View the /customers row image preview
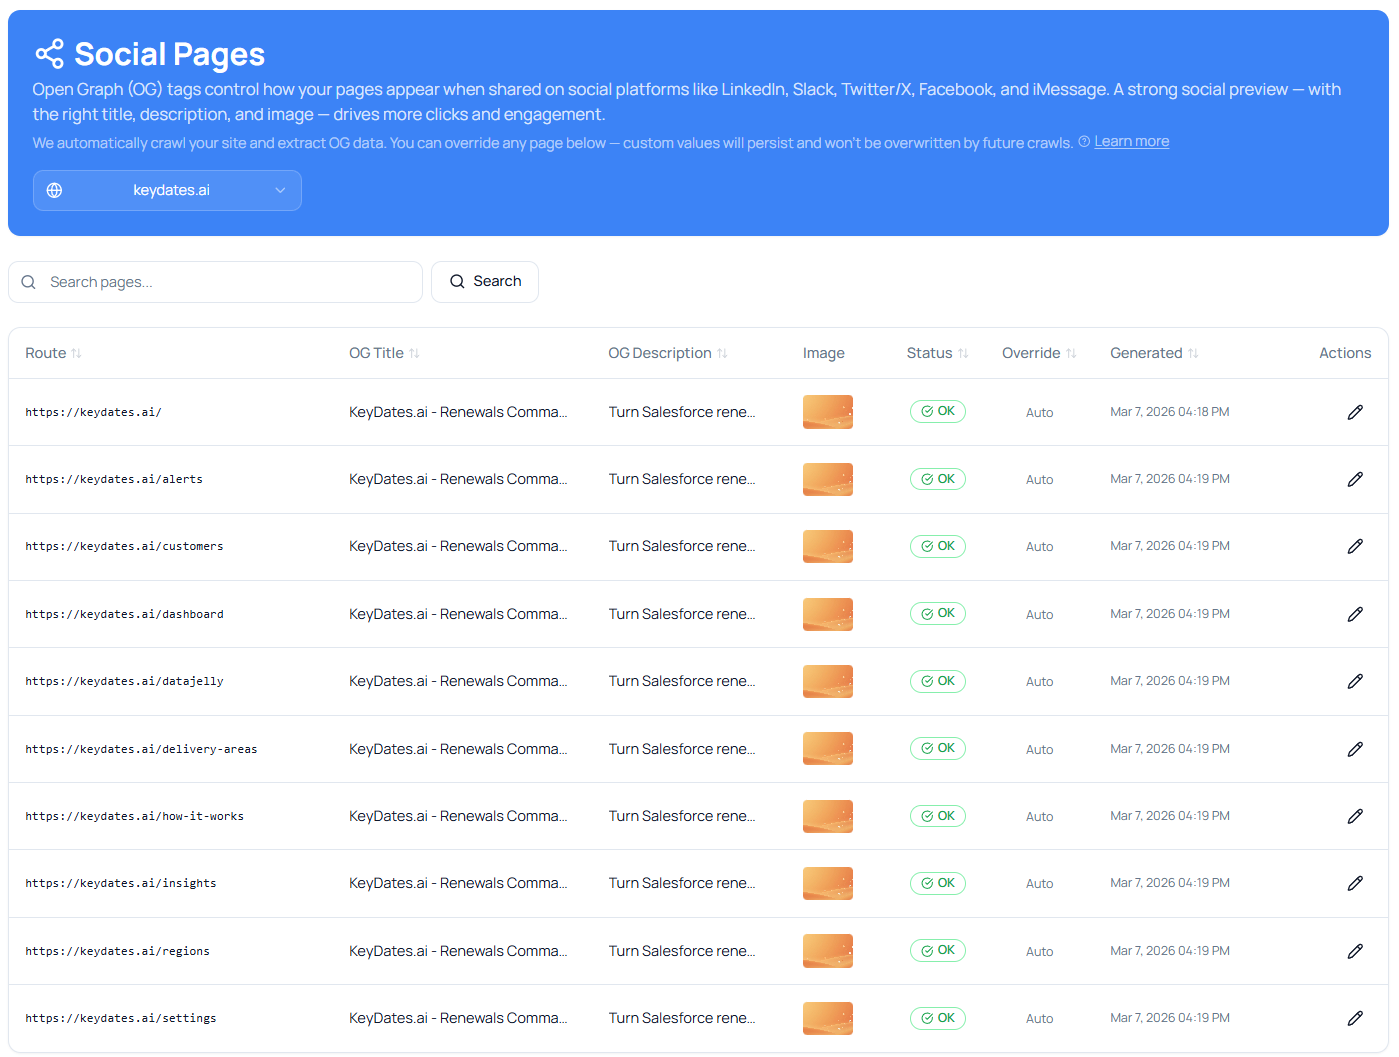The width and height of the screenshot is (1399, 1057). point(828,546)
